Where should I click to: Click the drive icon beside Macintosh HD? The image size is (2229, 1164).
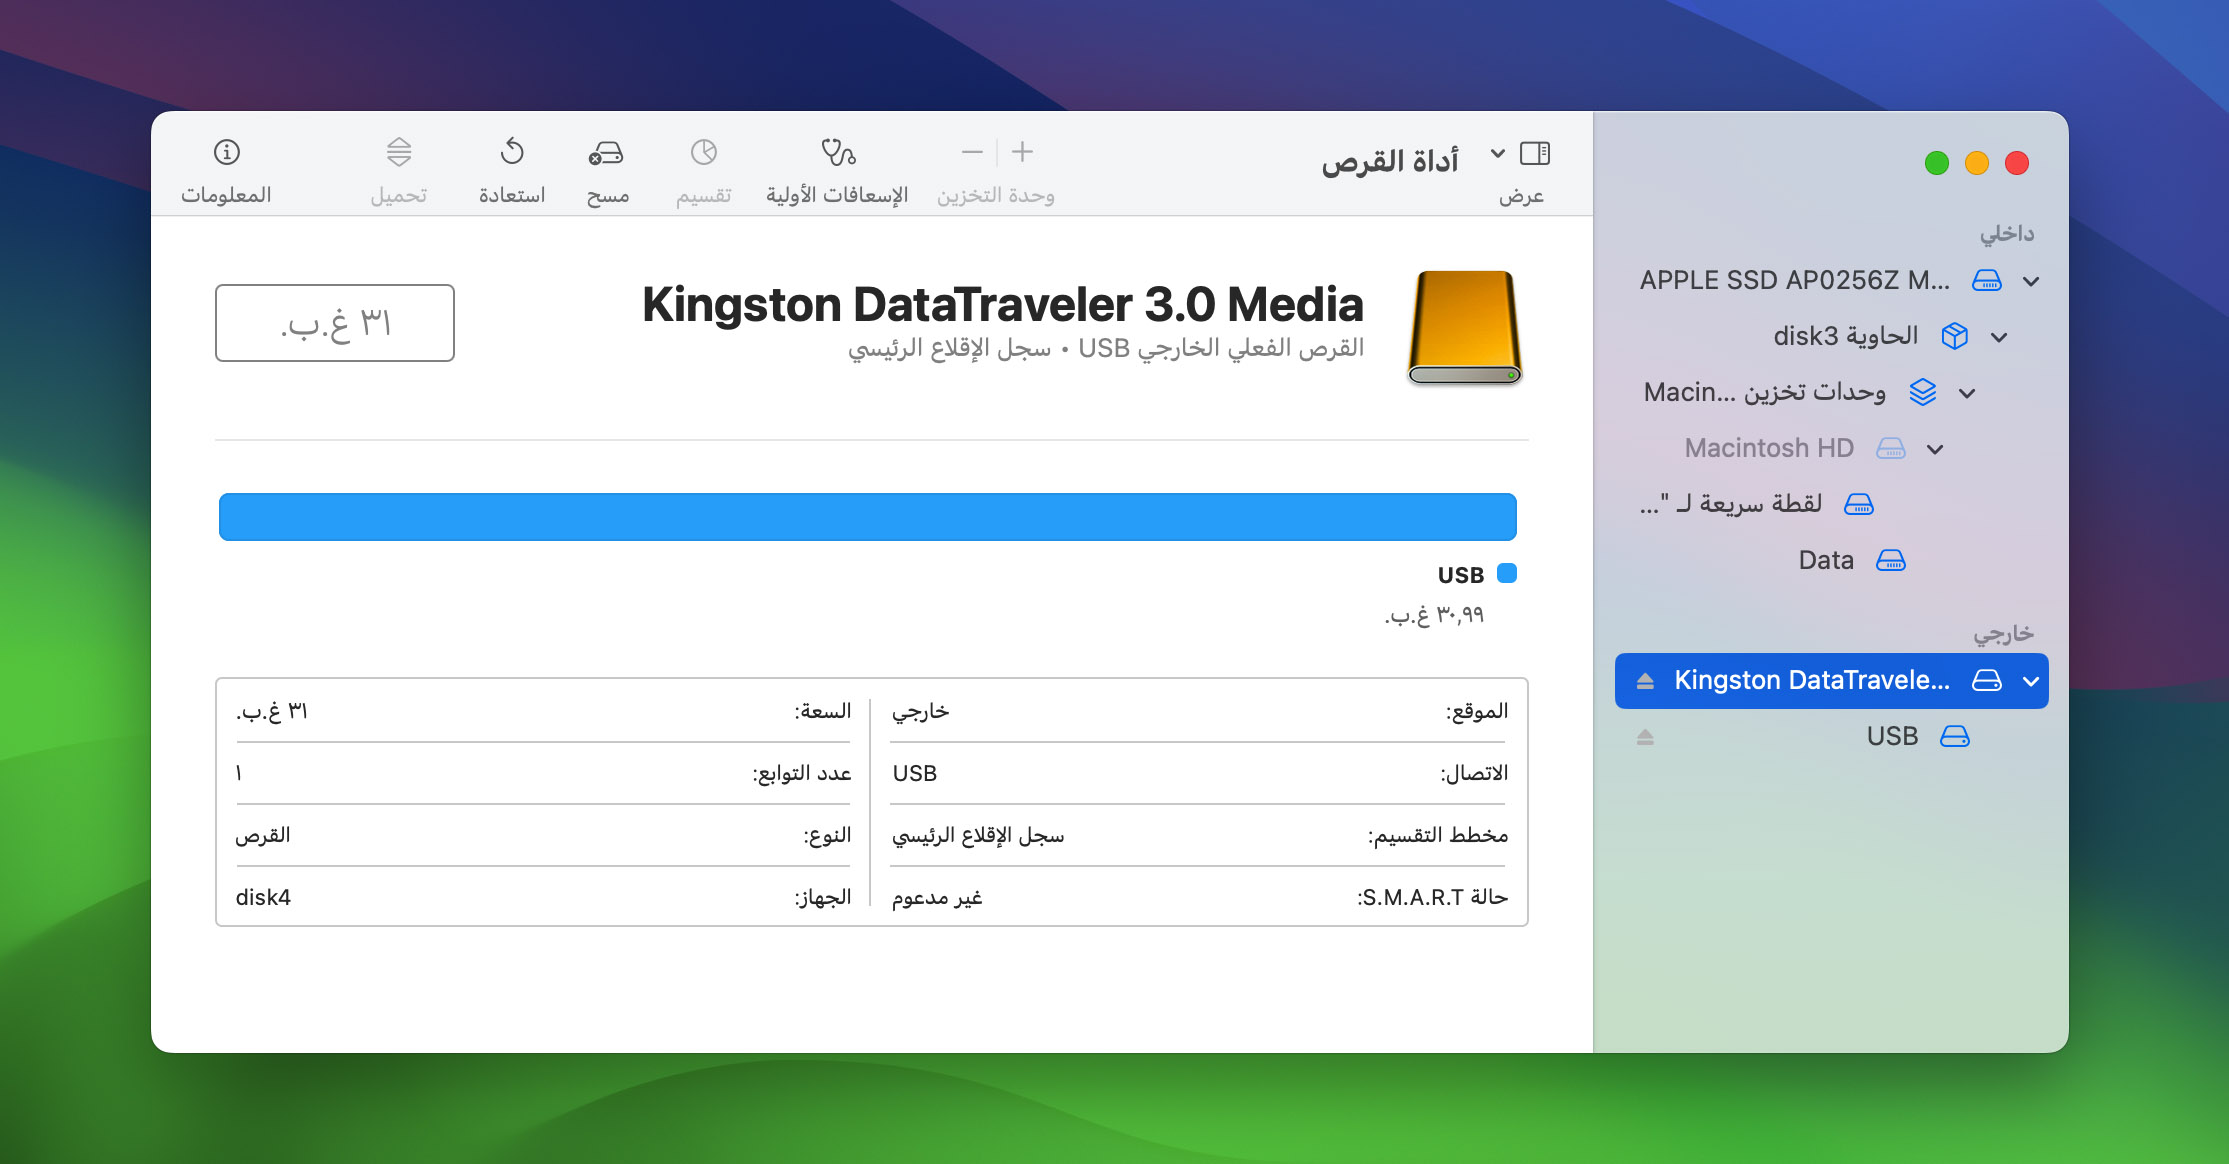tap(1890, 449)
